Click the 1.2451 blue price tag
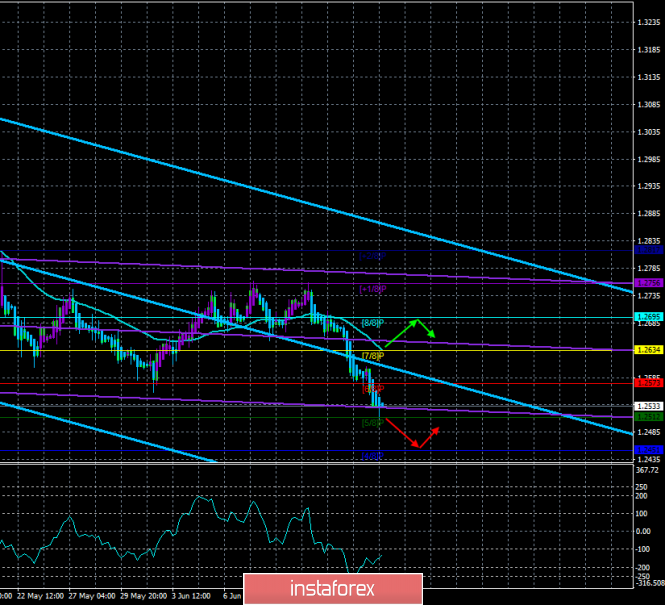Image resolution: width=665 pixels, height=605 pixels. 648,450
